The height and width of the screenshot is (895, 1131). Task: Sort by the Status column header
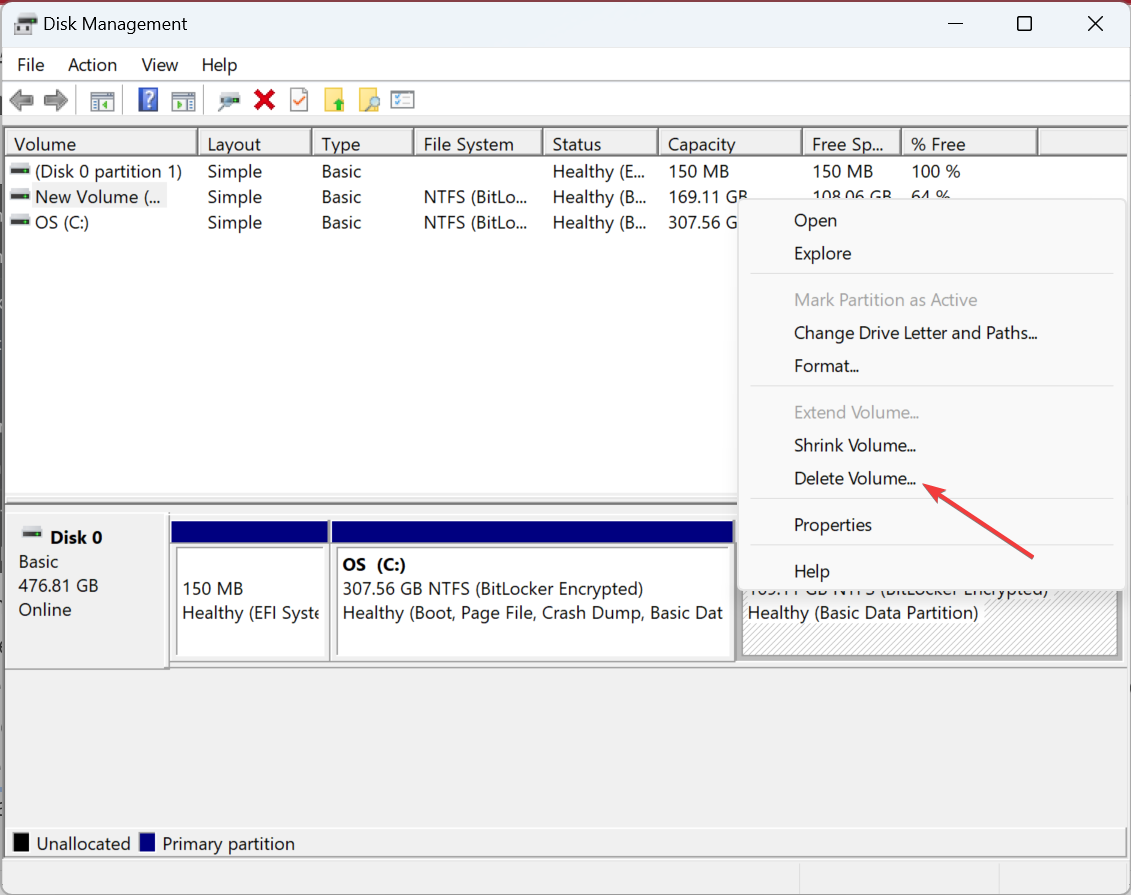tap(601, 144)
